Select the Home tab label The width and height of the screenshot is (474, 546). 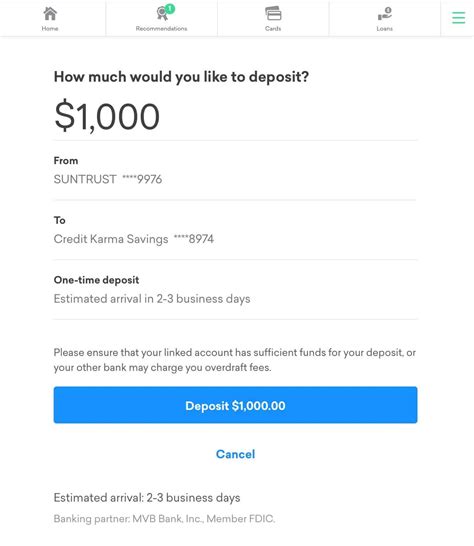pyautogui.click(x=50, y=29)
